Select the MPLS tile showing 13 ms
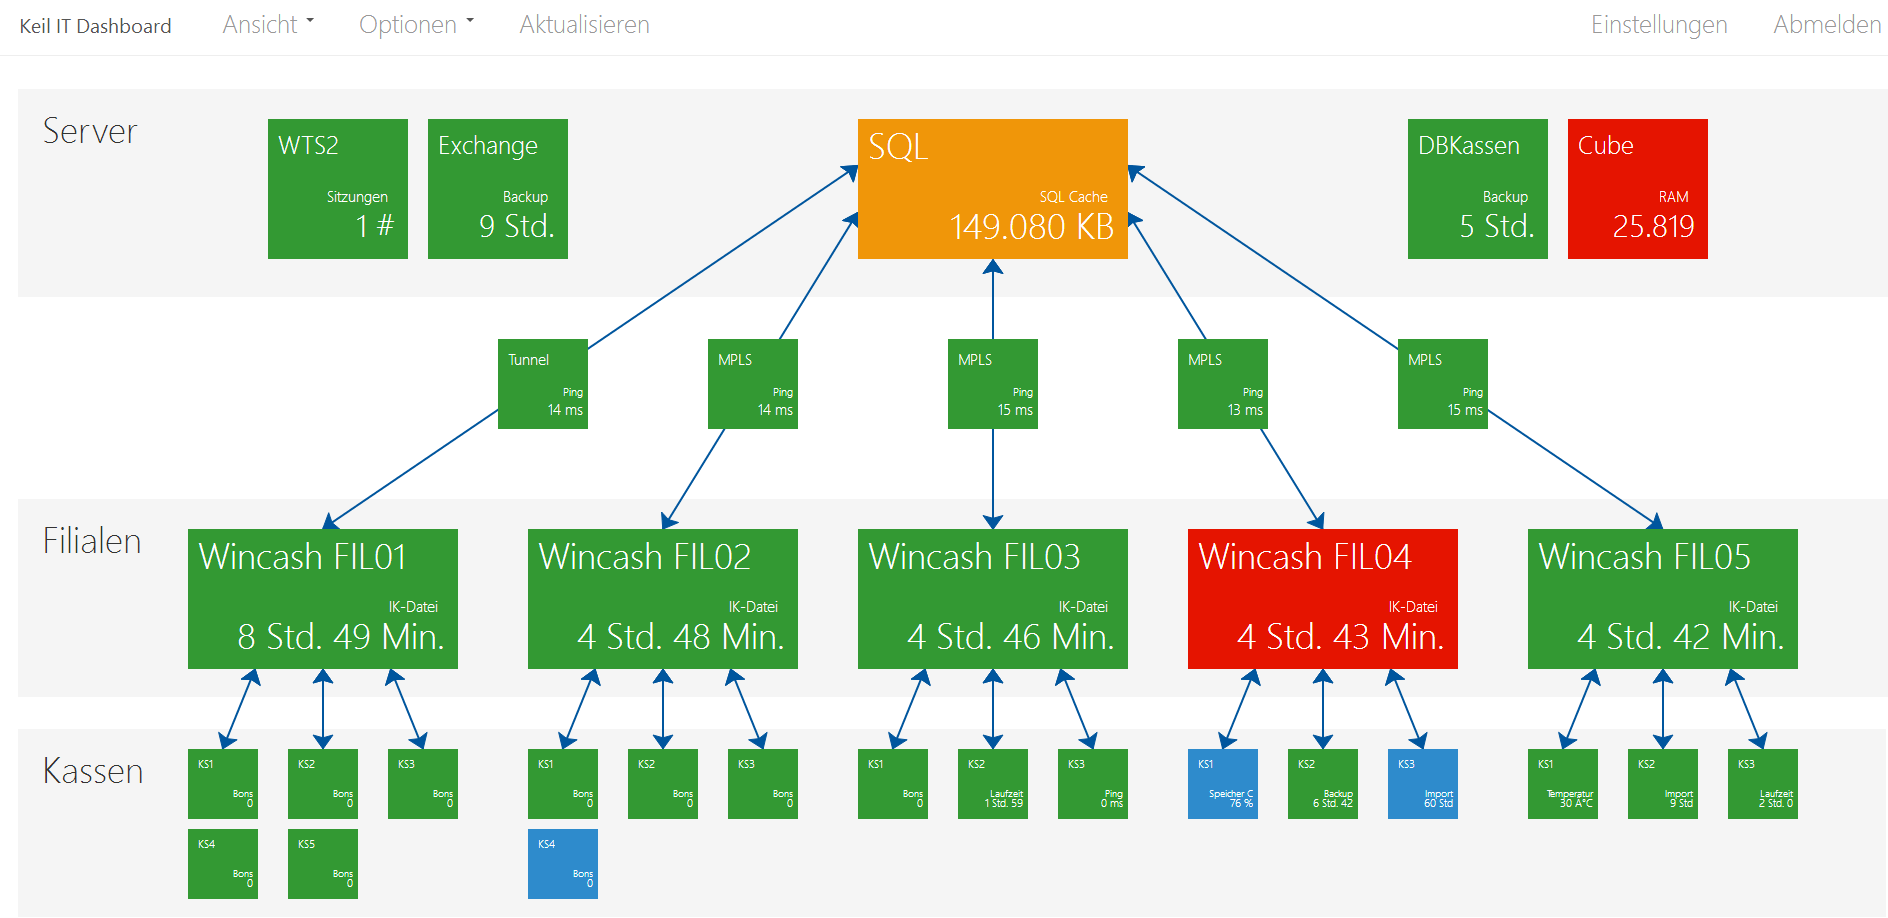1888x918 pixels. point(1222,384)
